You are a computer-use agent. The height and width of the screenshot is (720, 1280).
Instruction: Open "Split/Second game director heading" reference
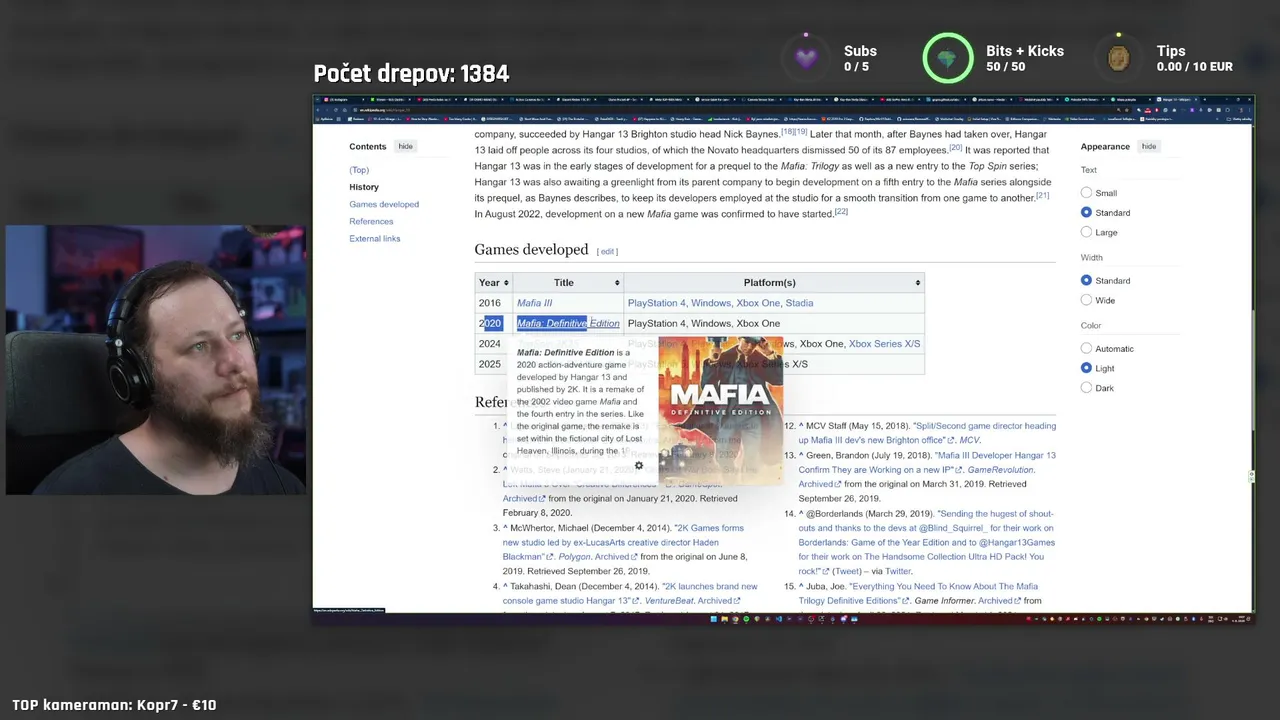click(927, 433)
